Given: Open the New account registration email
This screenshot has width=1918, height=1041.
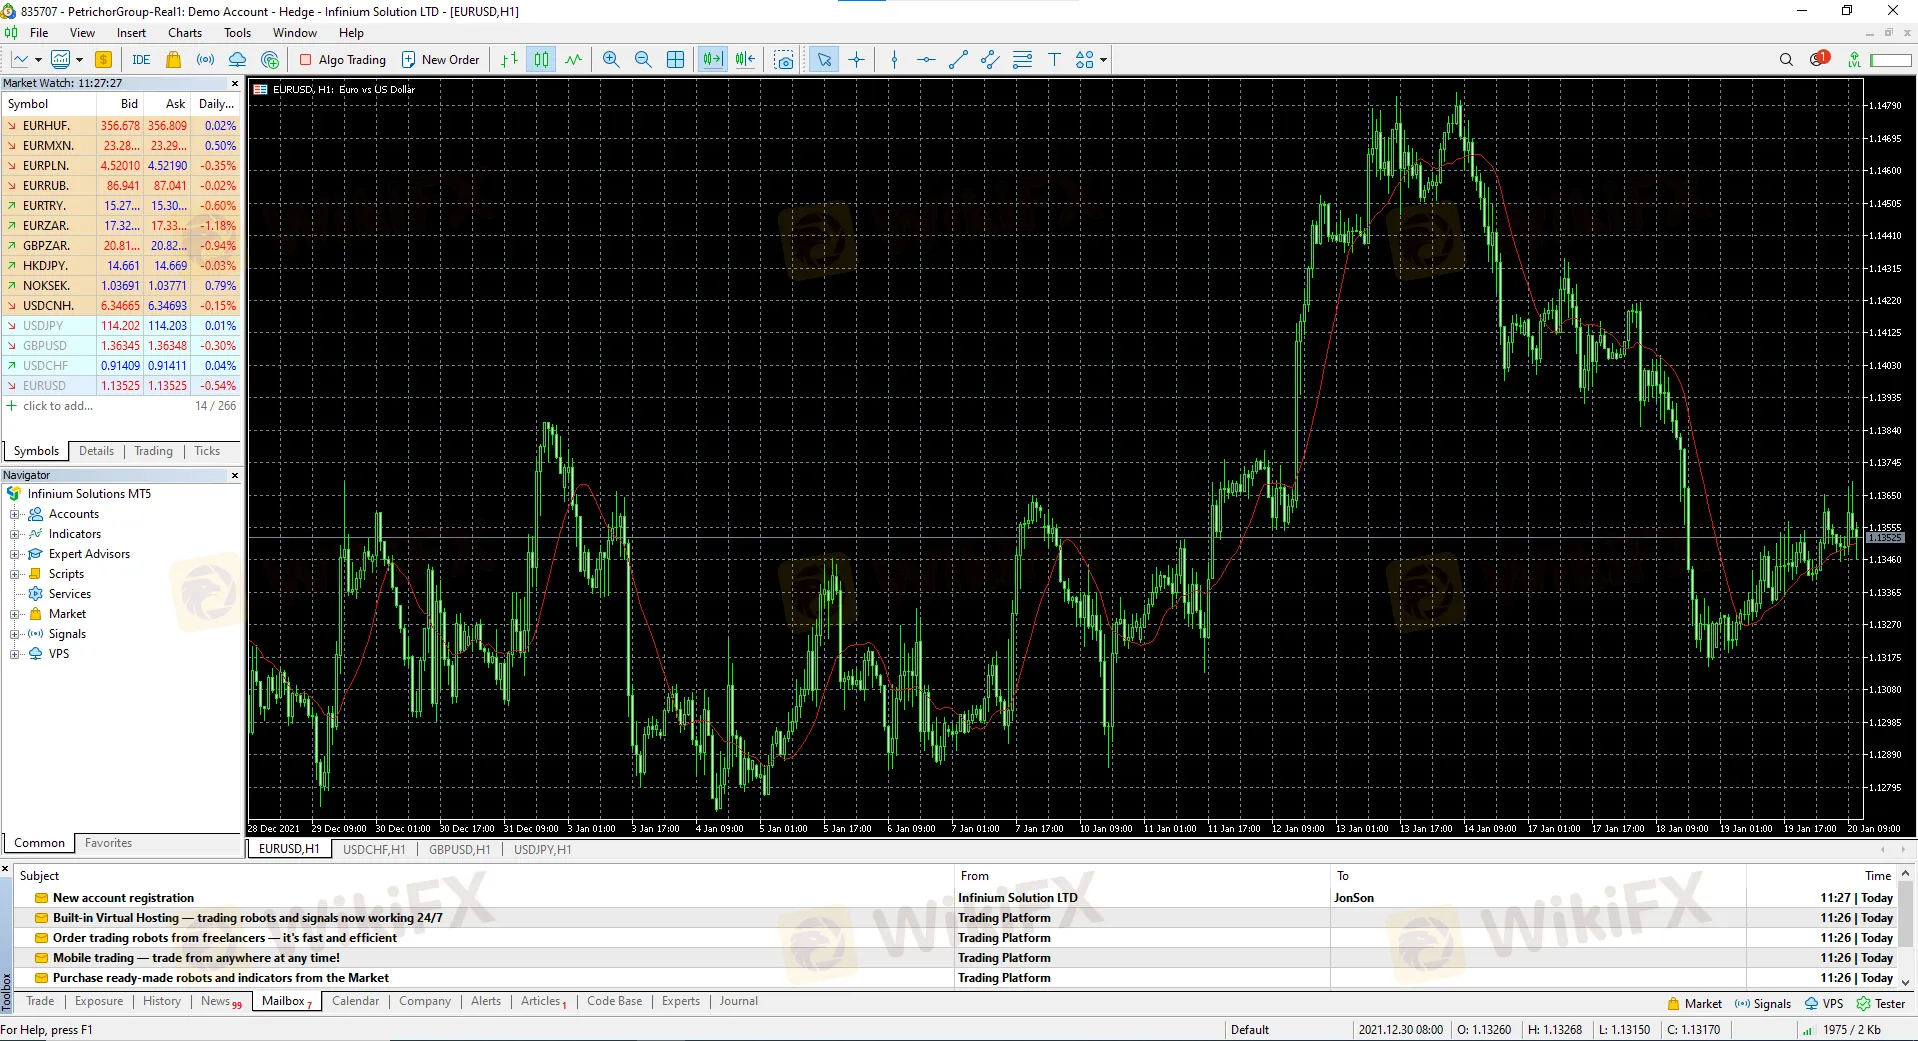Looking at the screenshot, I should point(124,898).
